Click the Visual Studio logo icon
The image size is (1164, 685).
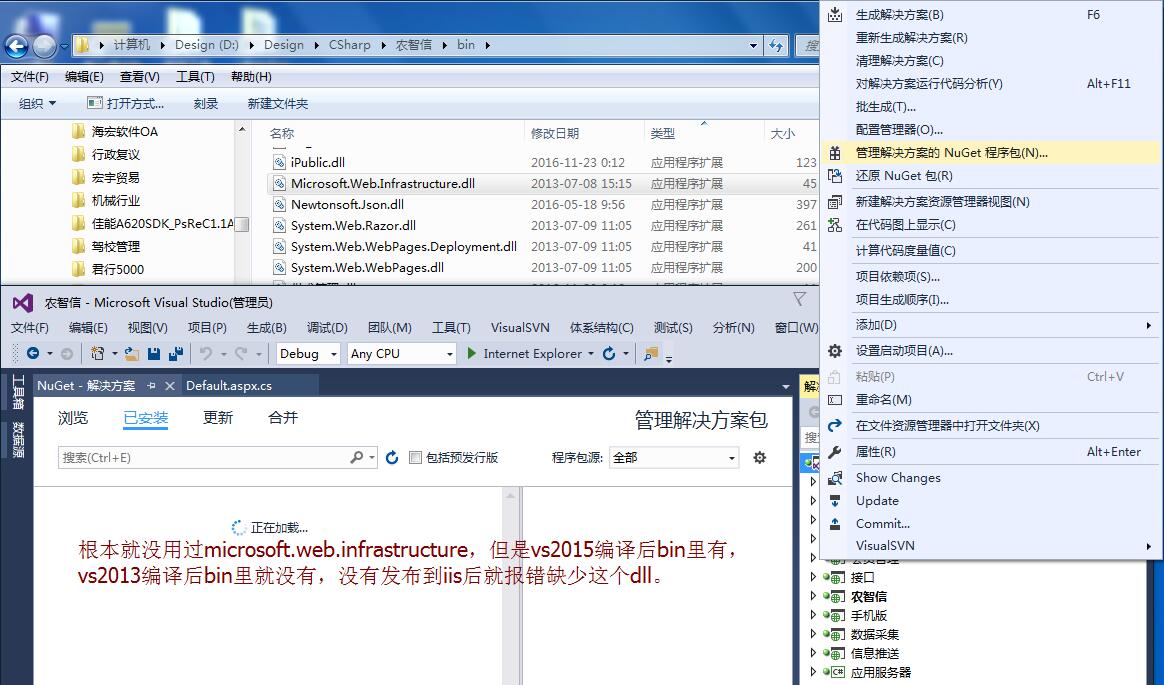23,303
